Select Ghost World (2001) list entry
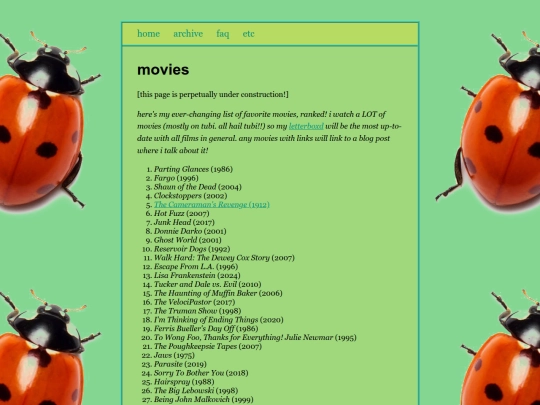Image resolution: width=540 pixels, height=405 pixels. (188, 240)
